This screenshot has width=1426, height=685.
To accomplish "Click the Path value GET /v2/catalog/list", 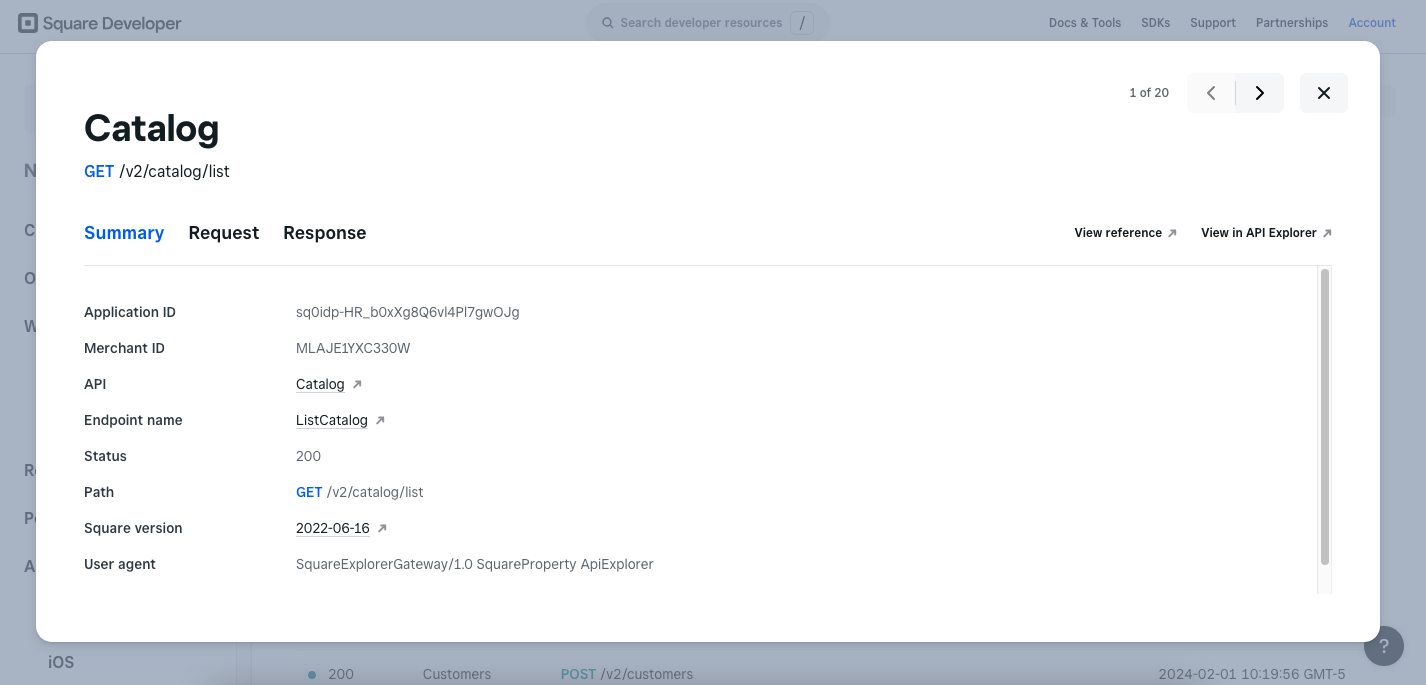I will point(360,492).
